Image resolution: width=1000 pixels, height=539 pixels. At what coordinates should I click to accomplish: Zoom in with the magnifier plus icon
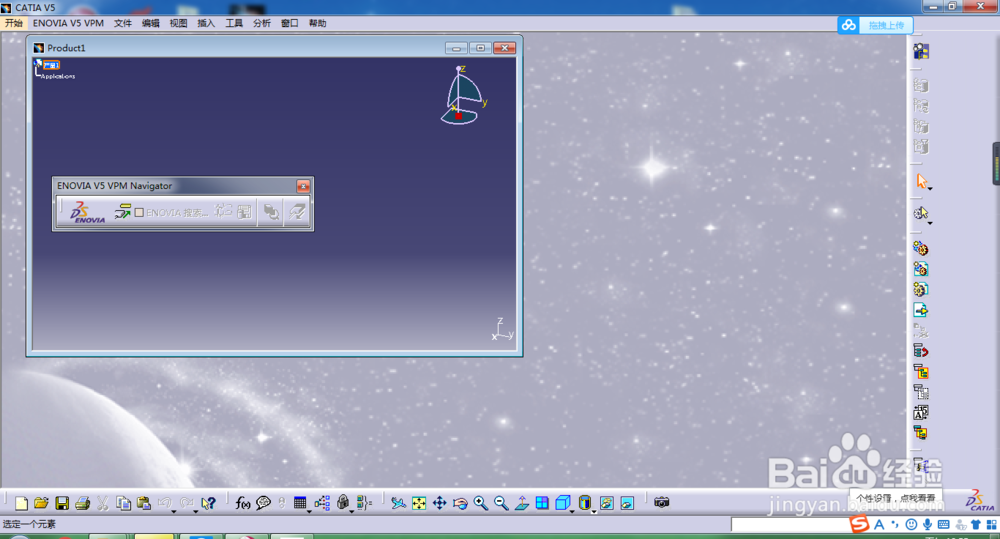tap(480, 503)
